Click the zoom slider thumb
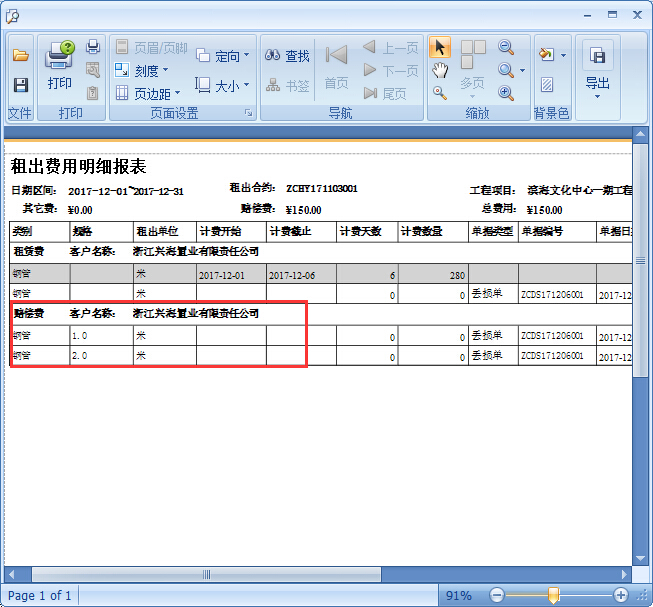 [x=553, y=595]
